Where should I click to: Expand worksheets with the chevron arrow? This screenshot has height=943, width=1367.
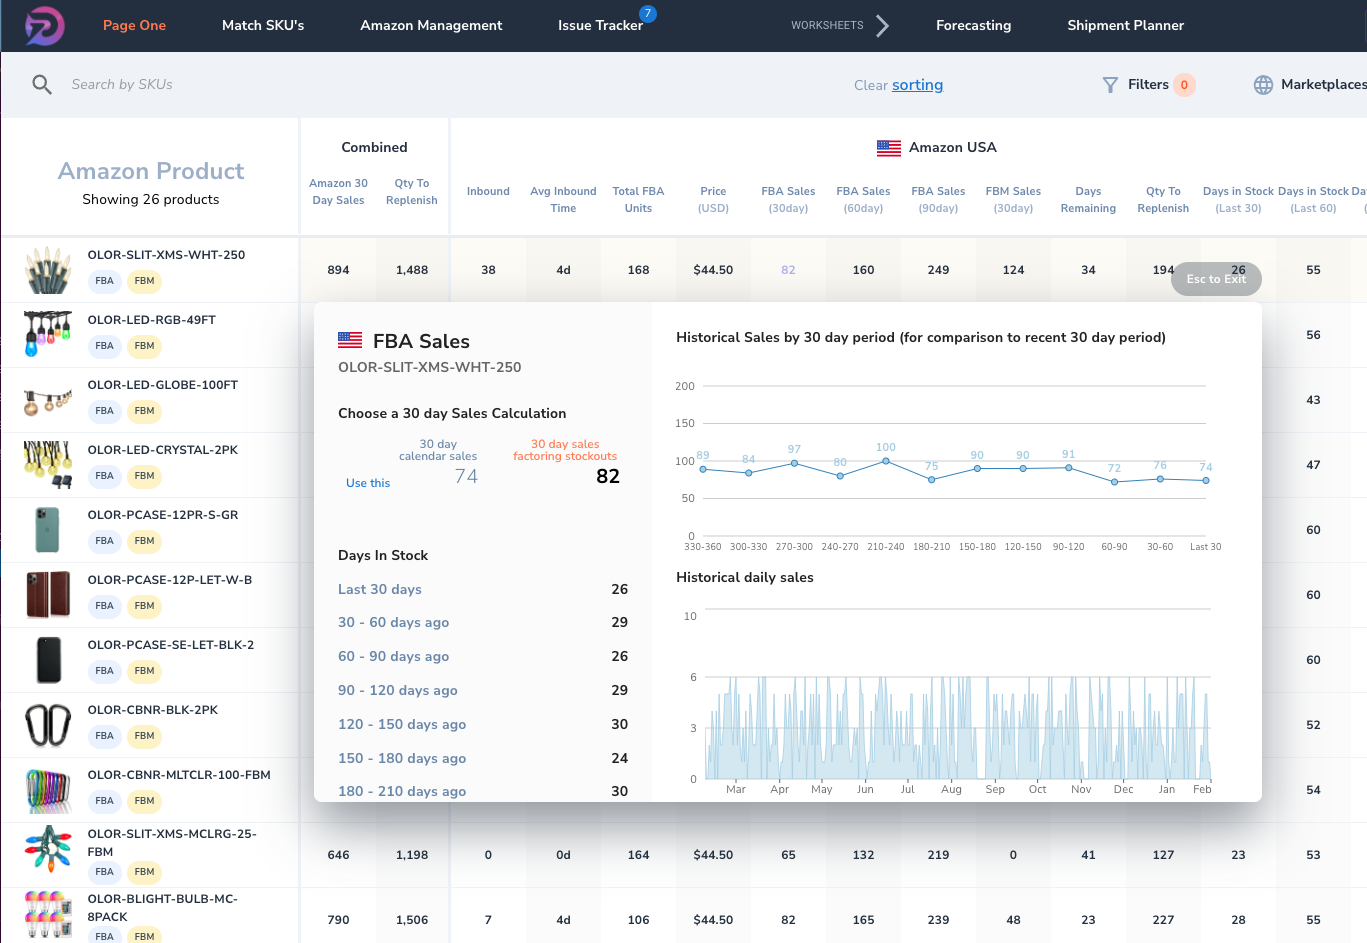click(x=882, y=26)
